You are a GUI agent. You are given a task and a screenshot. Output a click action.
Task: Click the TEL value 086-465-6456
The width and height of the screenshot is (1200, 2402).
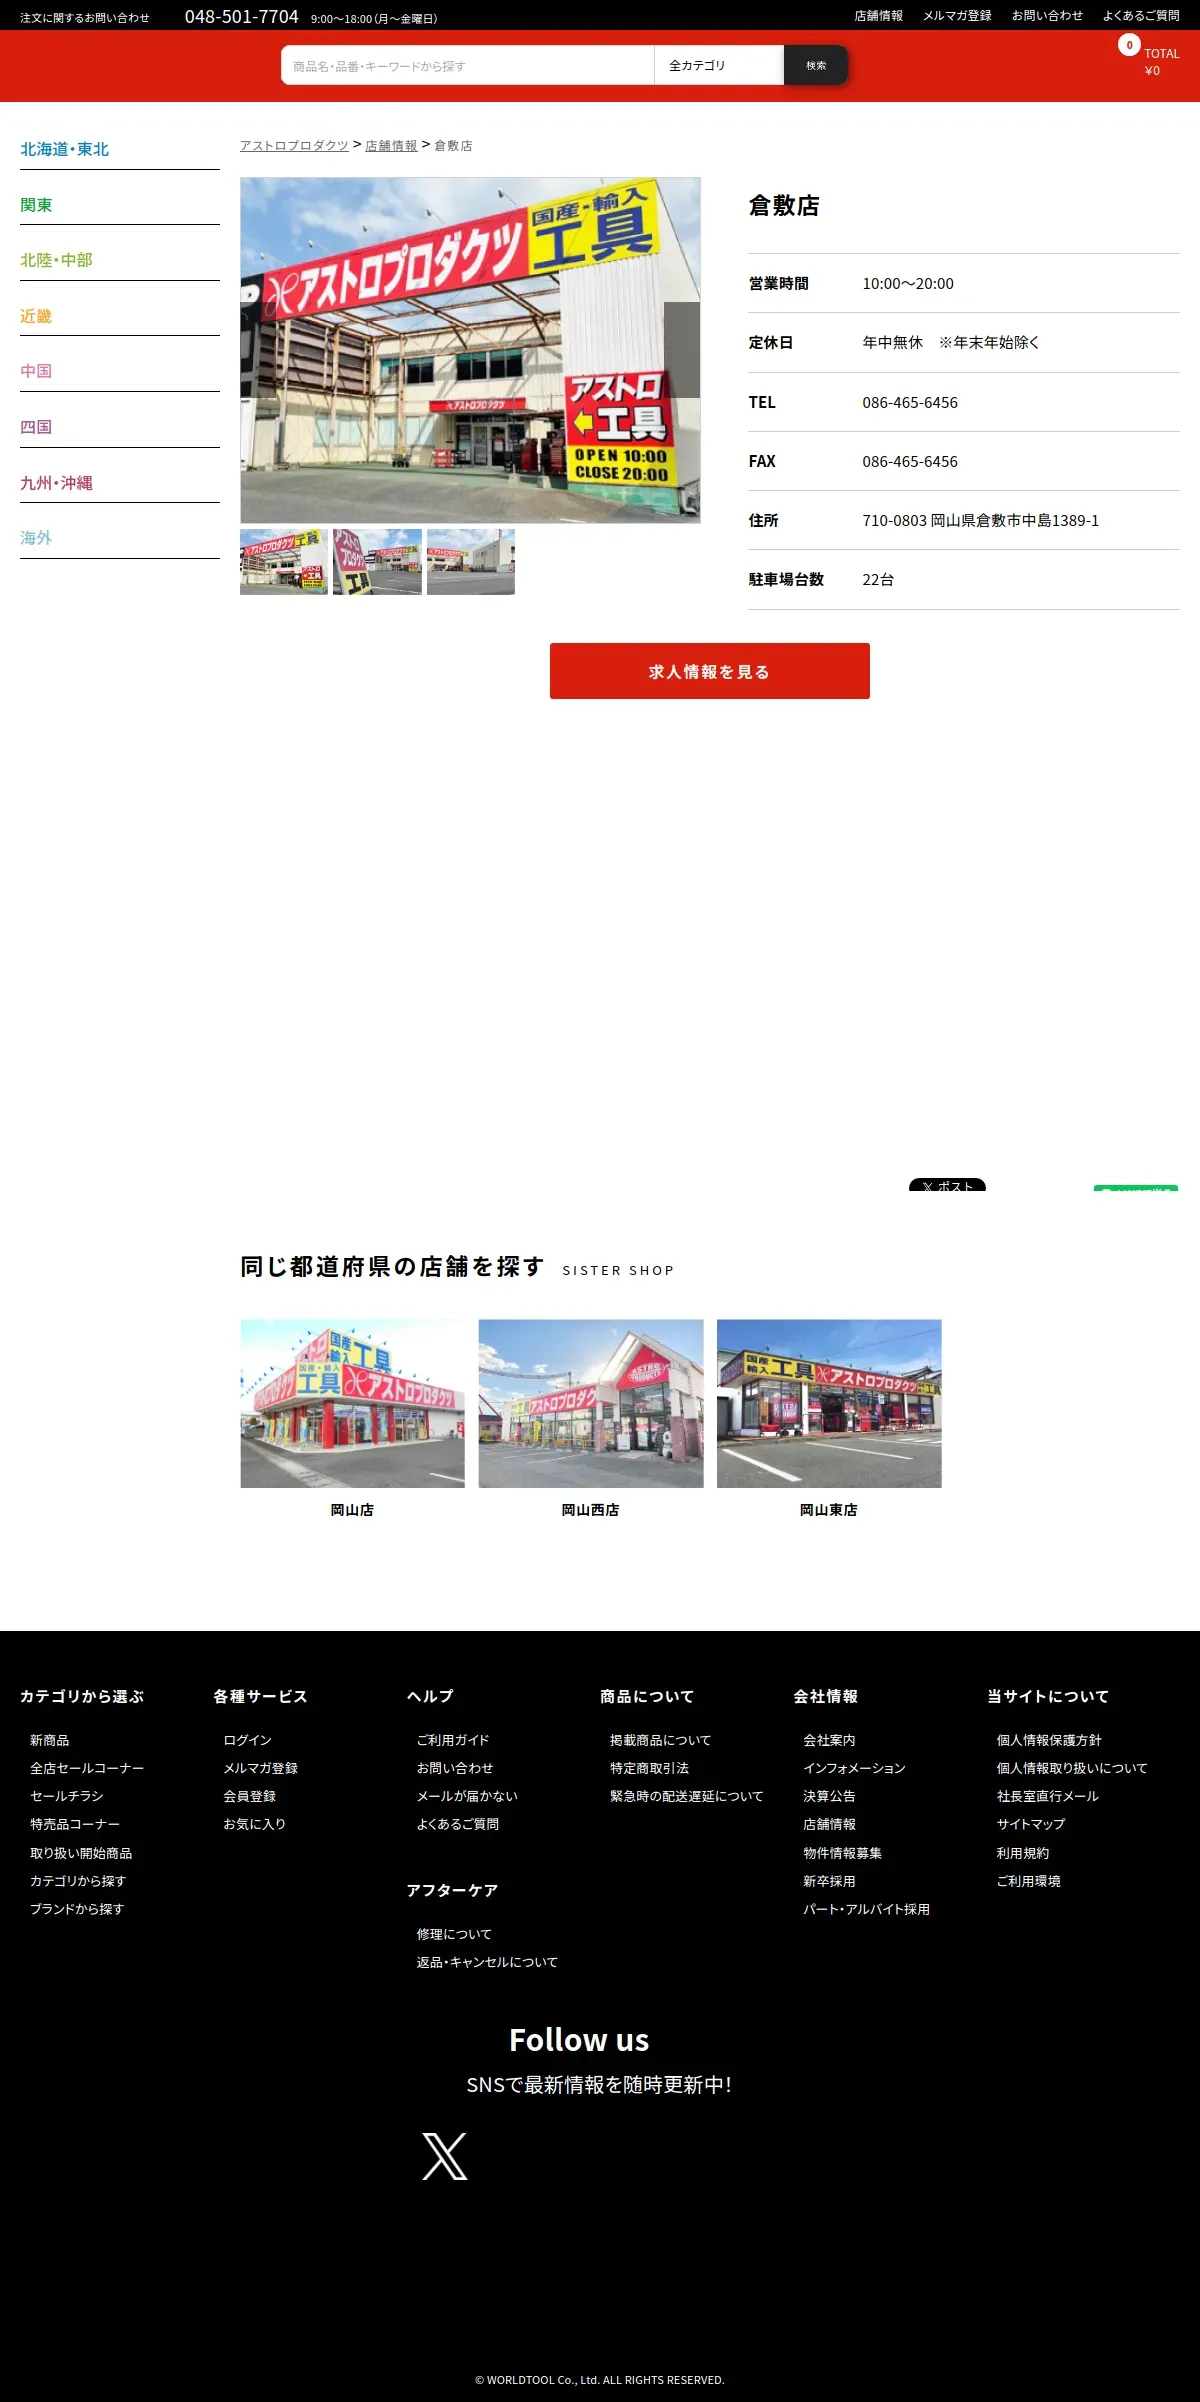[910, 402]
